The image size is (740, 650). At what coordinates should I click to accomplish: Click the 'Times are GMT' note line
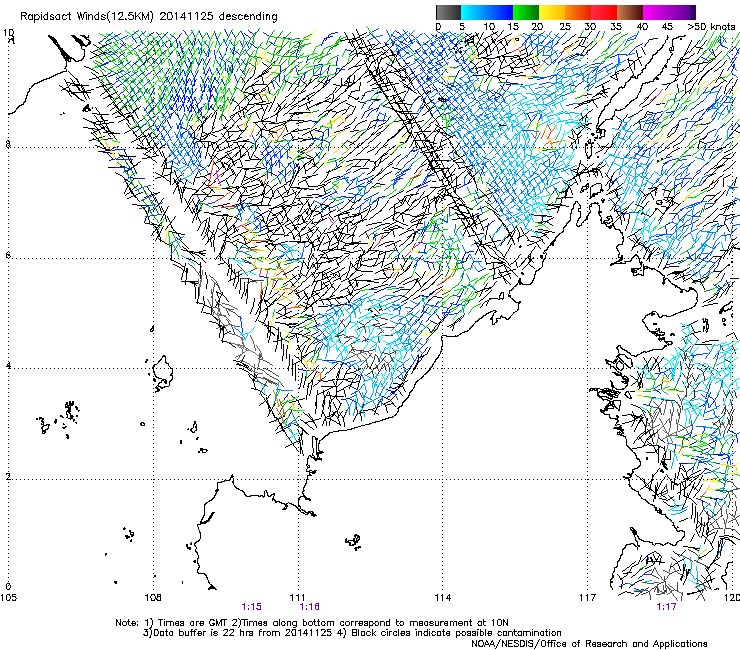click(x=312, y=623)
